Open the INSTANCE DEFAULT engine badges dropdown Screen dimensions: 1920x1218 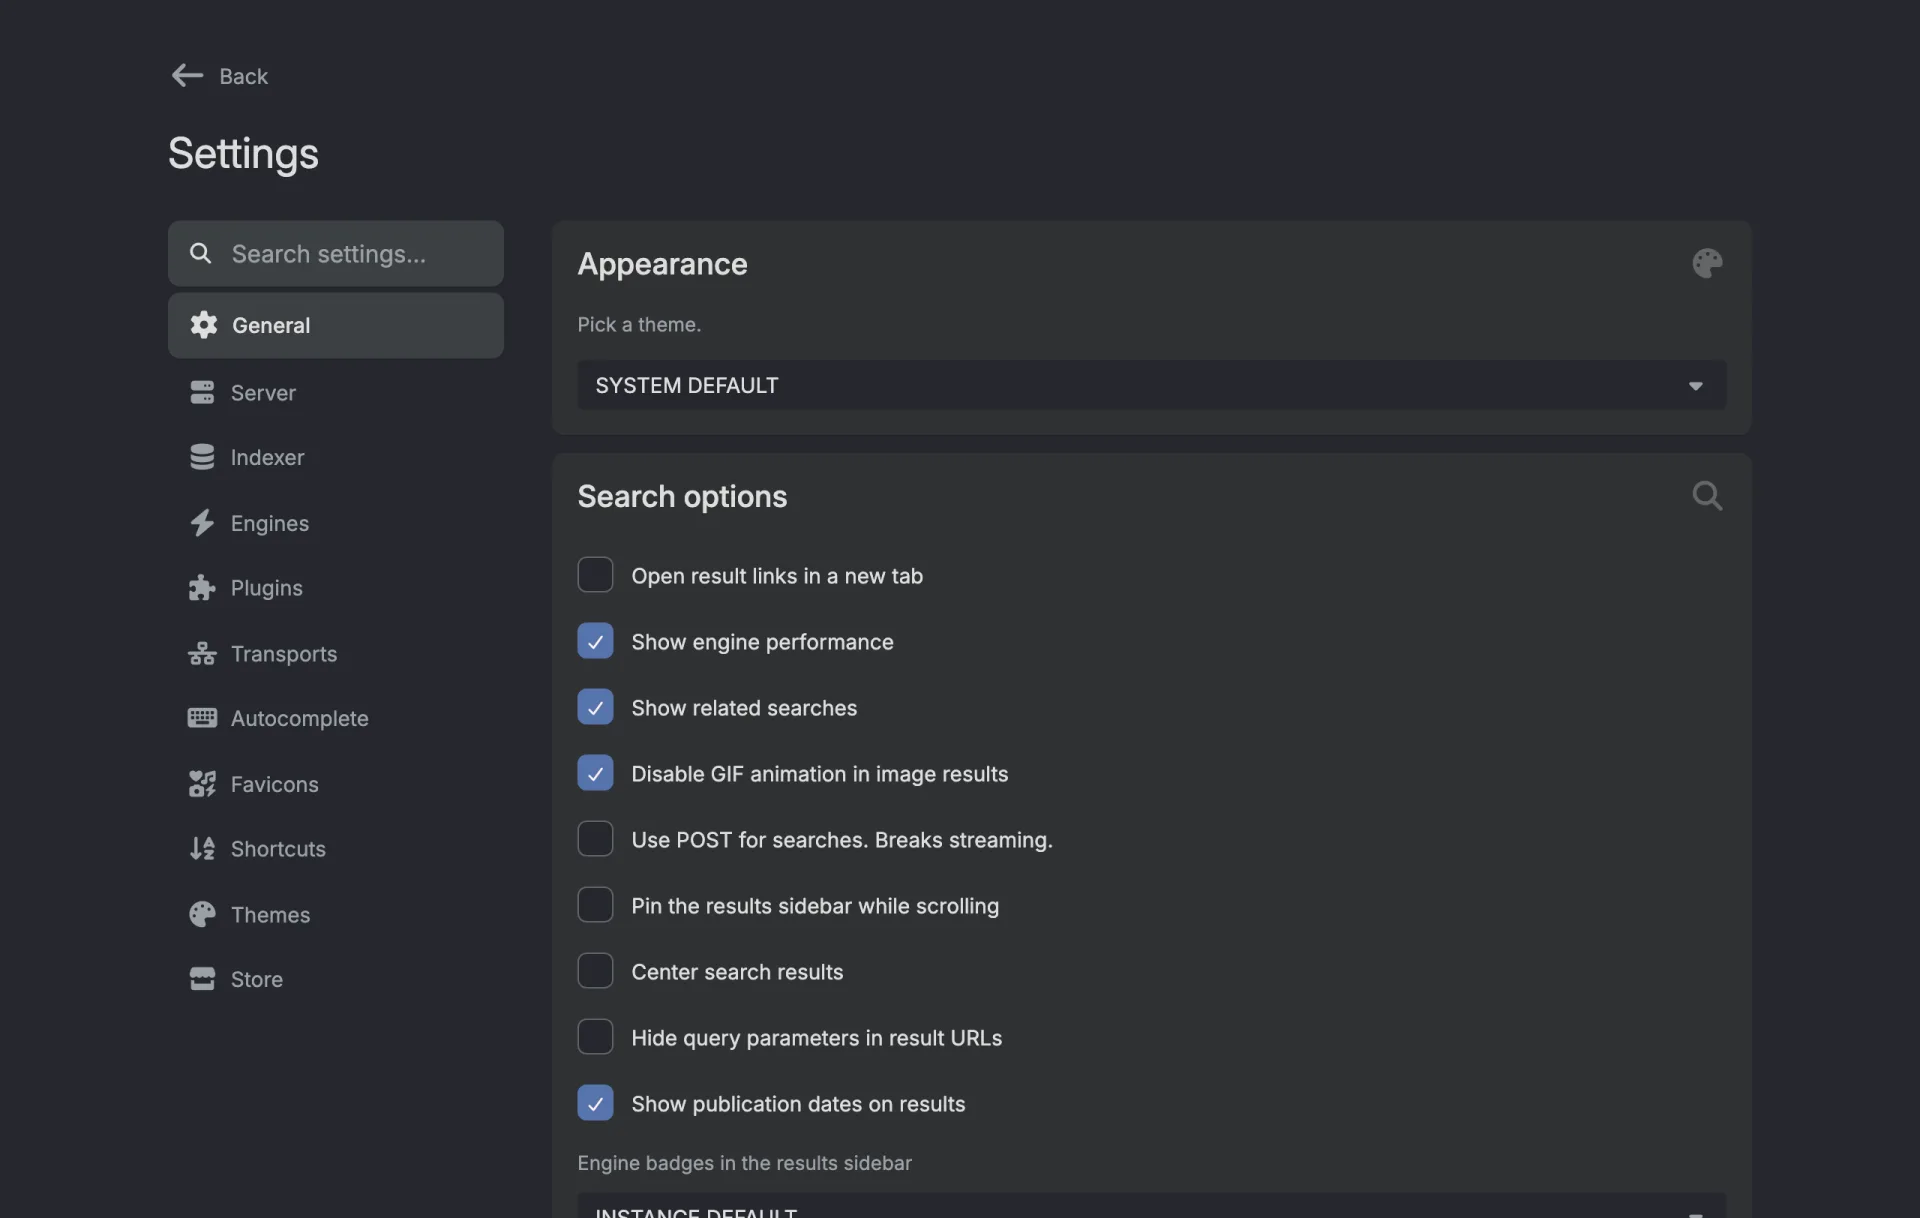point(1151,1206)
